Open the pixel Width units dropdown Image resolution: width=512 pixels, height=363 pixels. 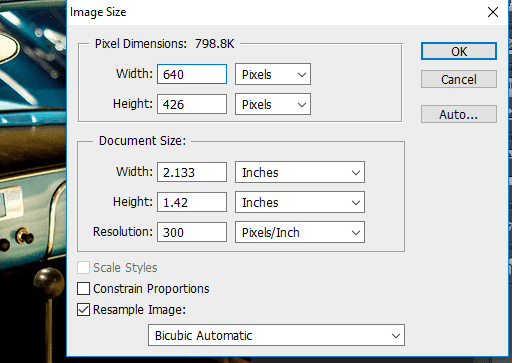click(273, 74)
